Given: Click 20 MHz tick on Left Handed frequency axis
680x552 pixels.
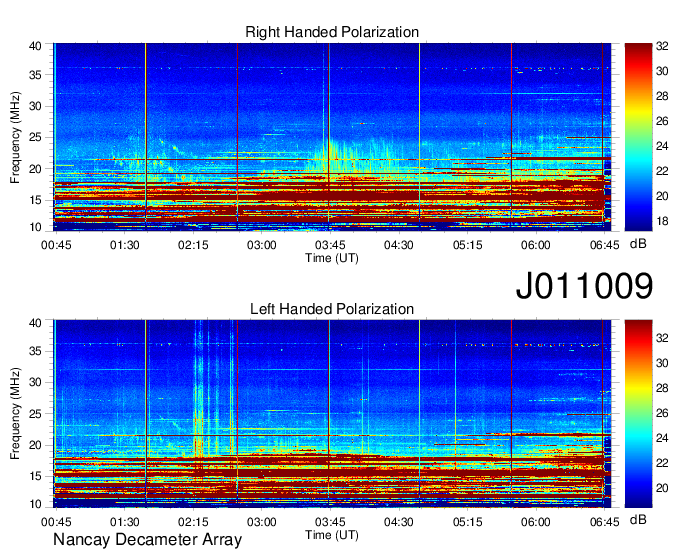Looking at the screenshot, I should 35,445.
